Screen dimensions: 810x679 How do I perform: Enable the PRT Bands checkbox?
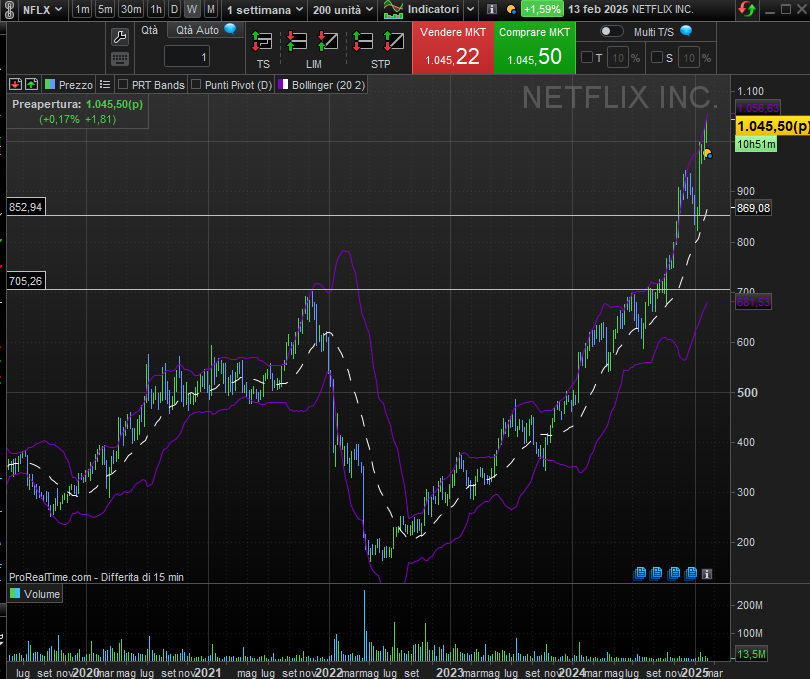pos(123,85)
